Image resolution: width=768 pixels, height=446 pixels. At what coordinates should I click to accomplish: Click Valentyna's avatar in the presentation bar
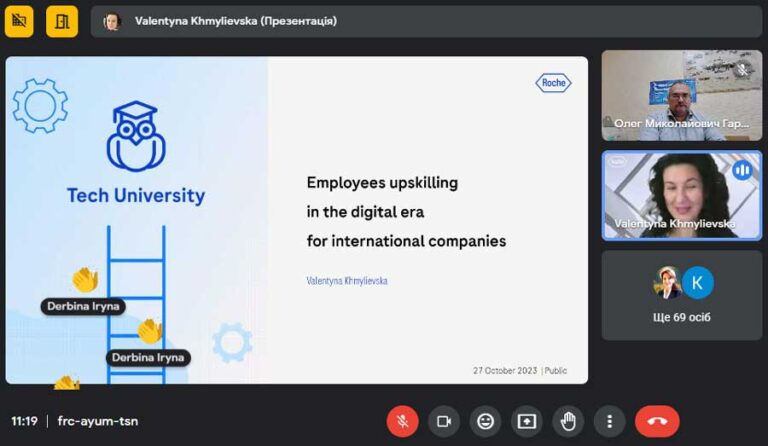pos(112,21)
